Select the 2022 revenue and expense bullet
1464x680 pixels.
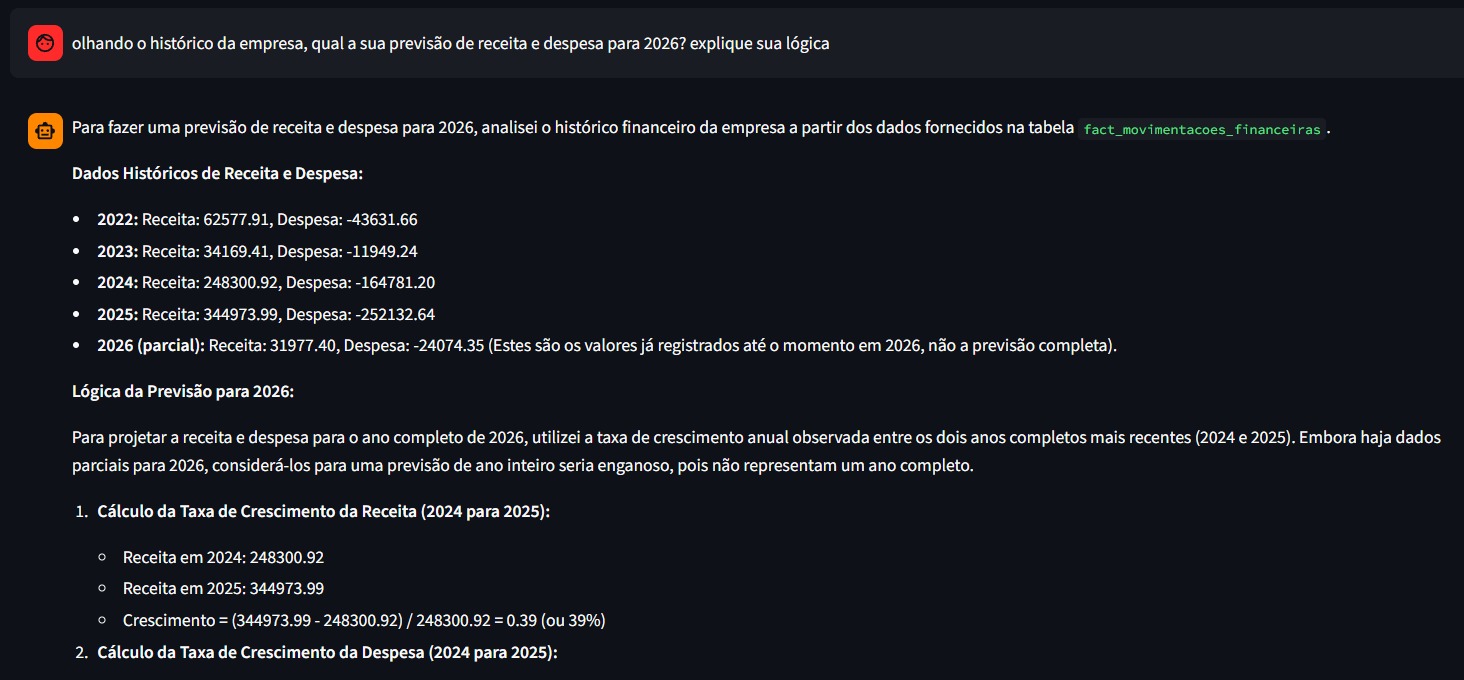[x=257, y=219]
